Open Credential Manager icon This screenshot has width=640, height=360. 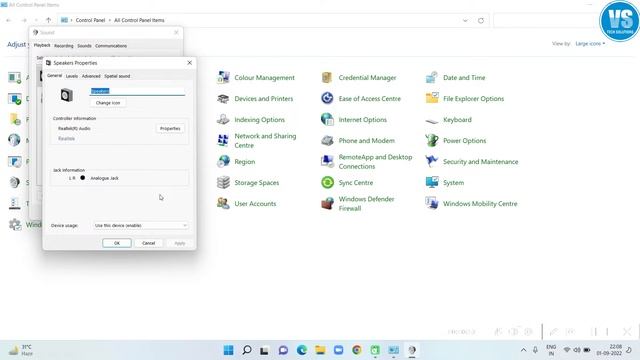327,78
